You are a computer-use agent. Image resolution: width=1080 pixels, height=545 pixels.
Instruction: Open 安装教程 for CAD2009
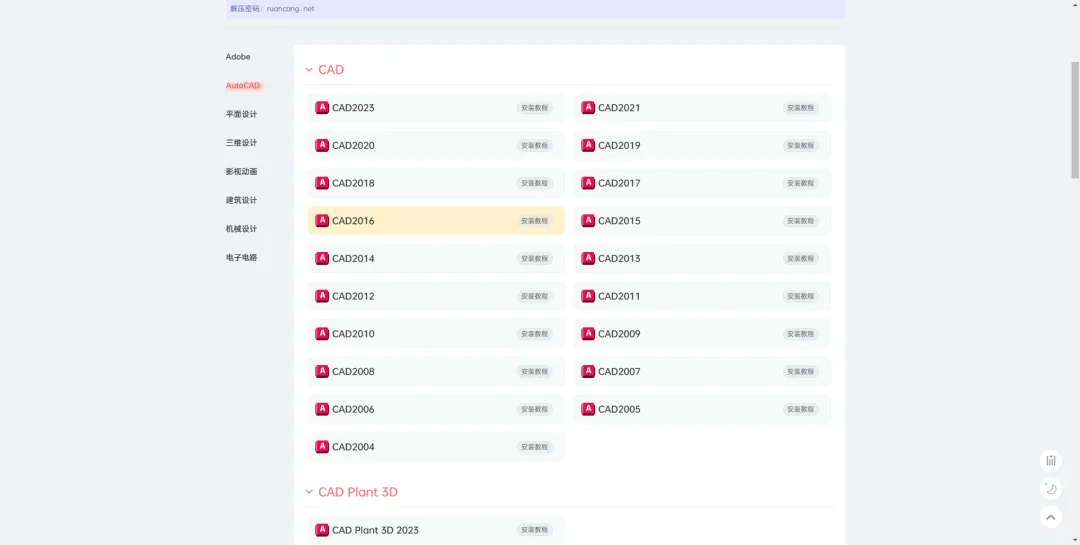click(800, 334)
